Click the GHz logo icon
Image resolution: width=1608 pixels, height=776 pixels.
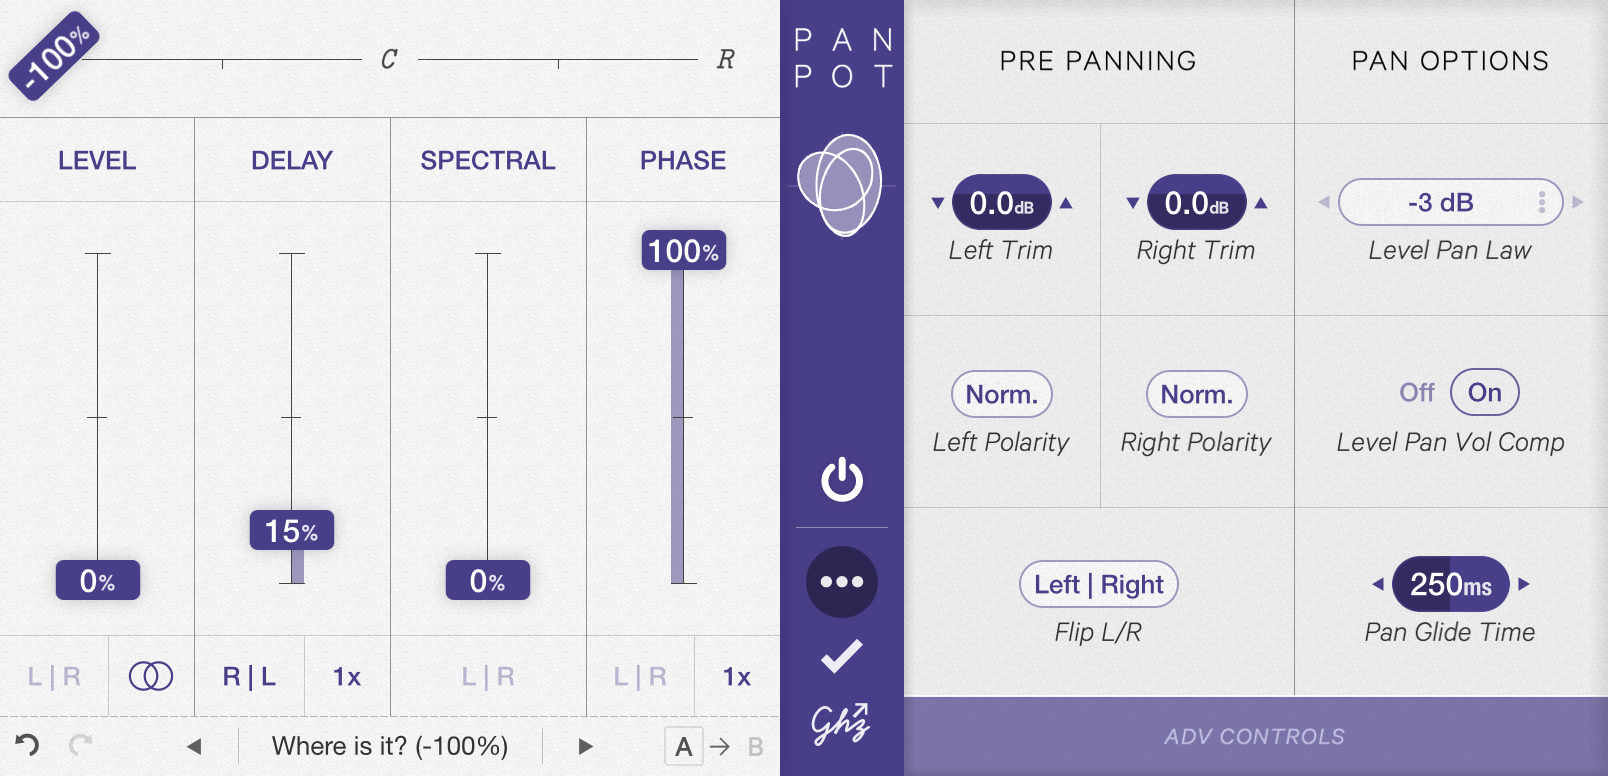(840, 724)
